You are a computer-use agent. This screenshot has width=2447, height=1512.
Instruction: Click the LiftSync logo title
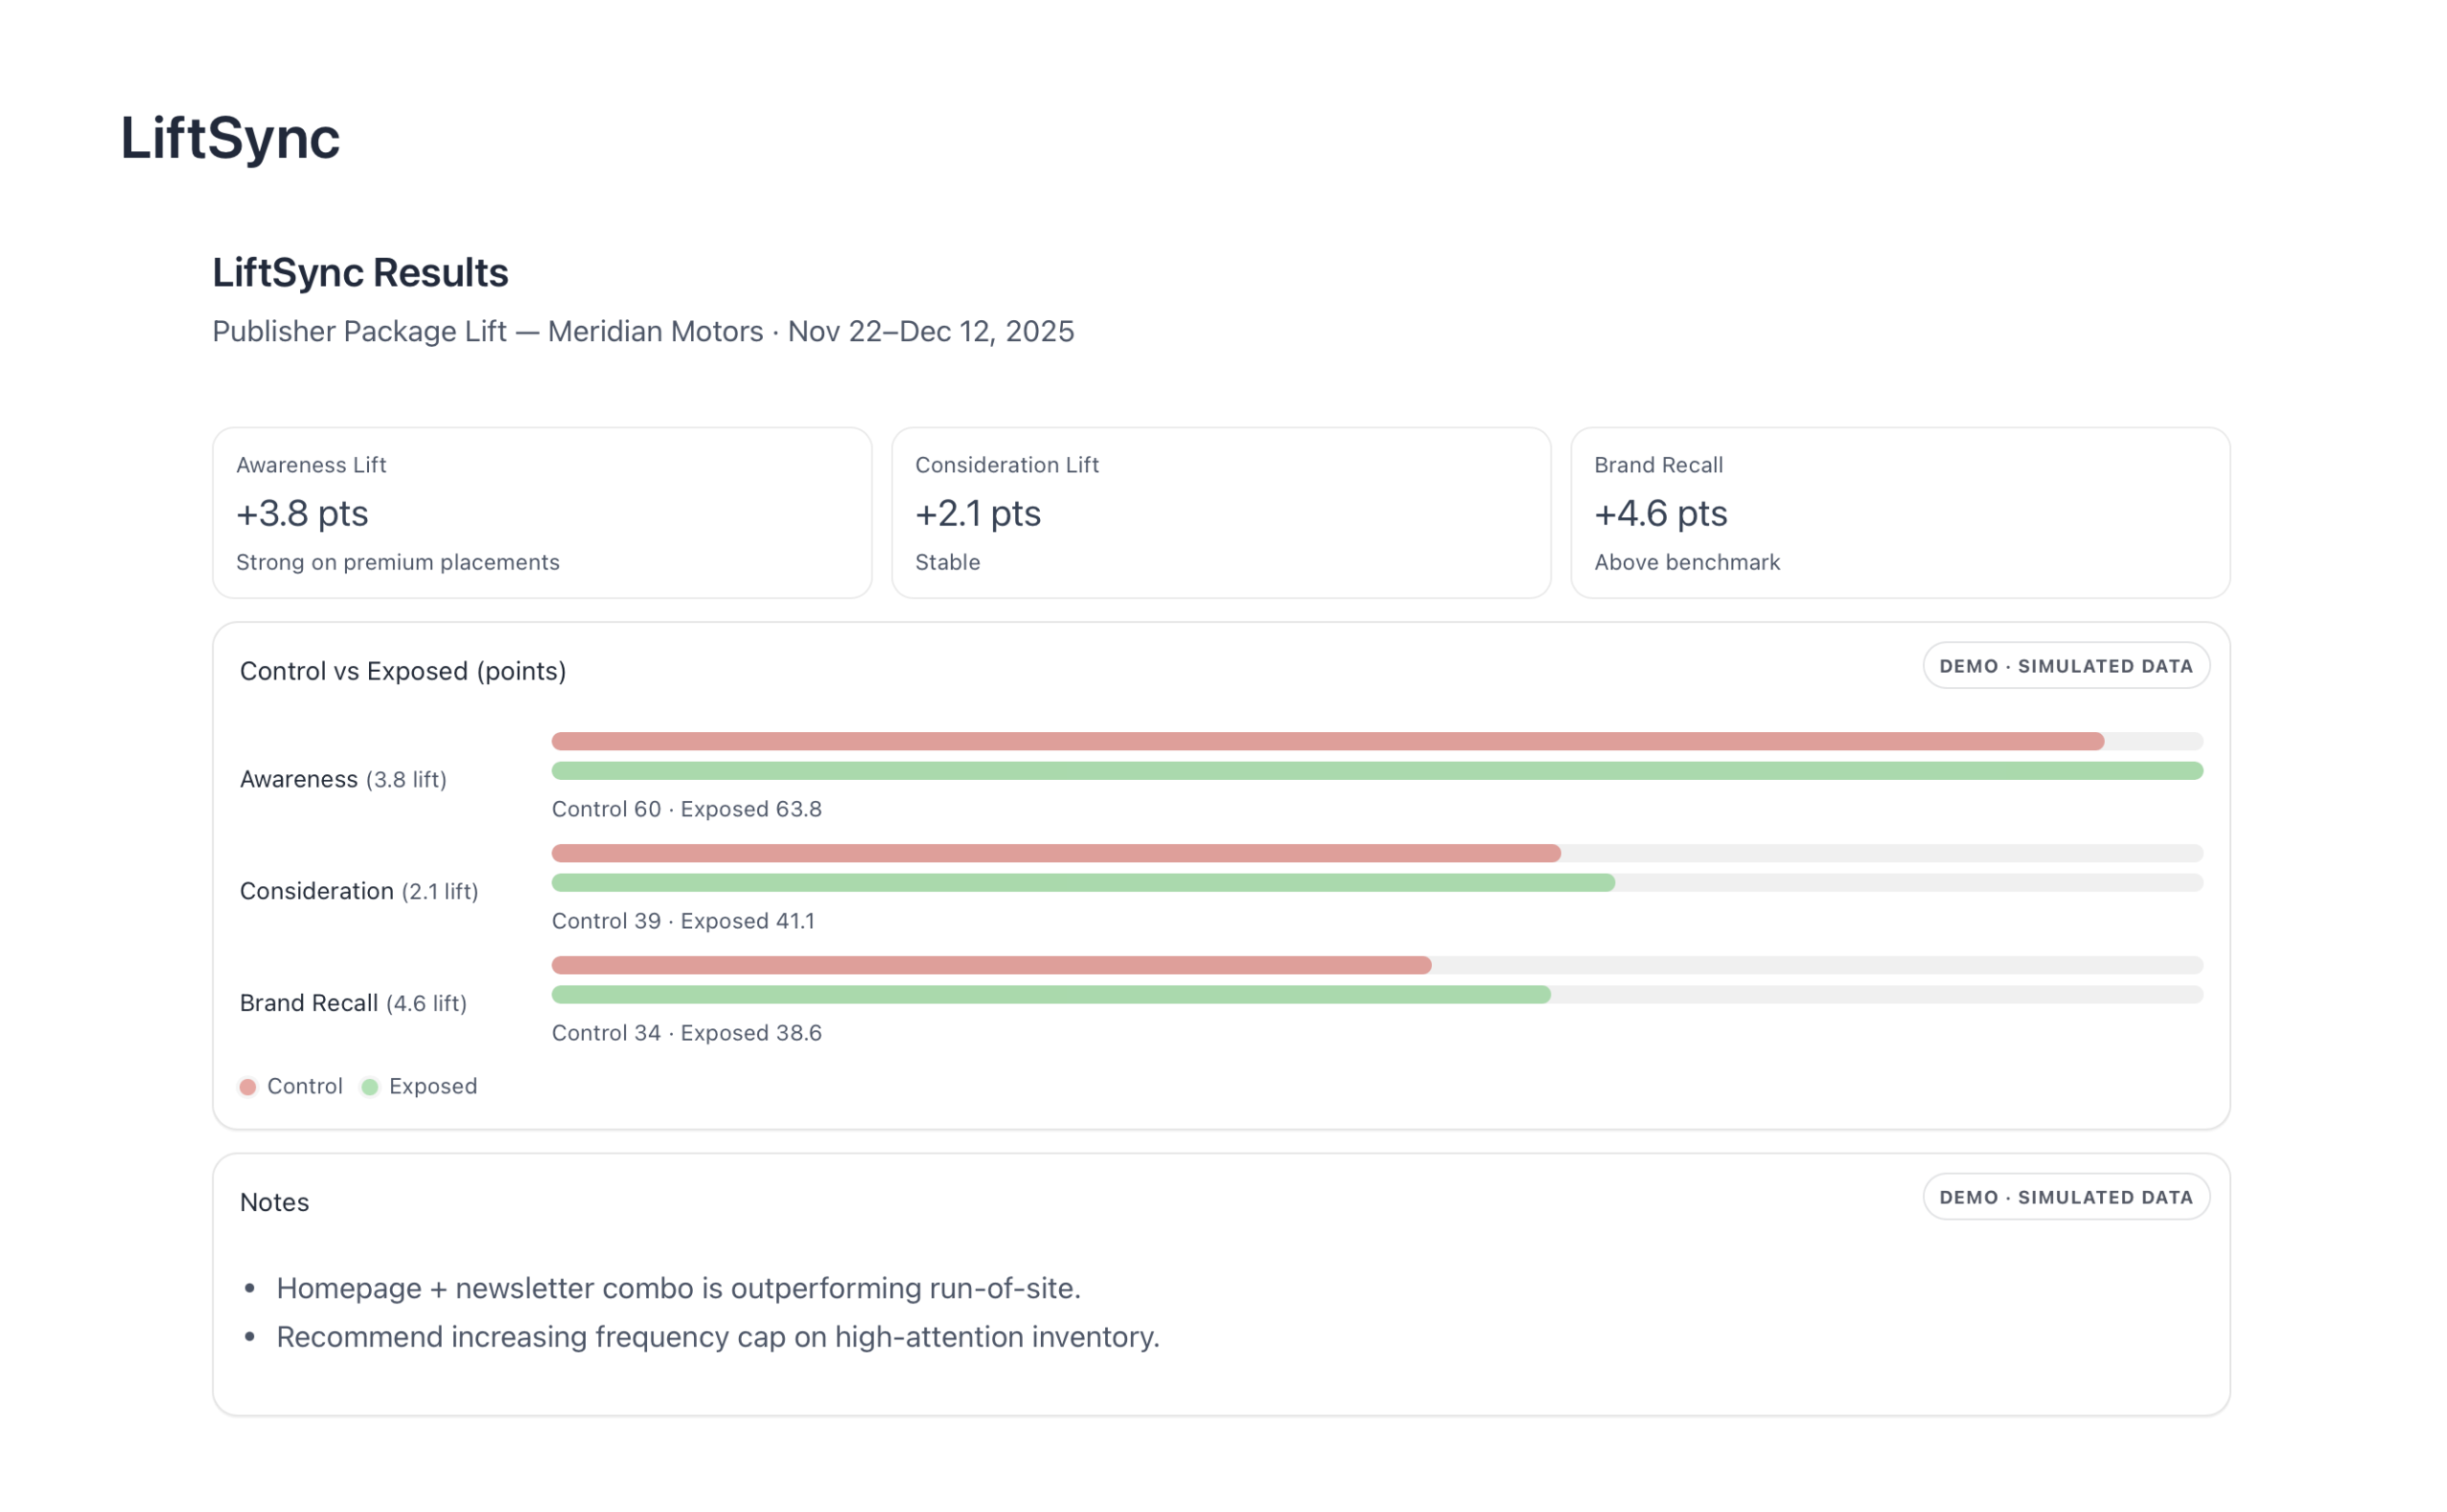[x=230, y=138]
